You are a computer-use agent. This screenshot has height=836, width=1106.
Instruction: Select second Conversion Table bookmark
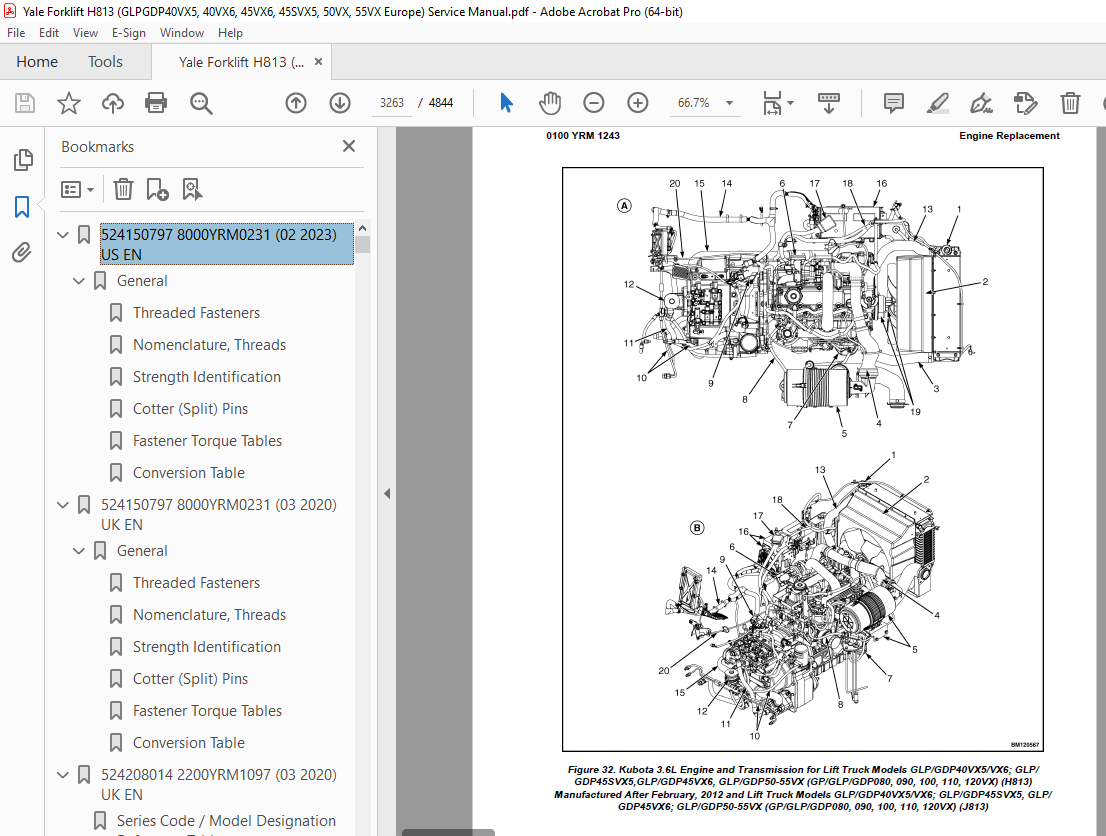point(189,743)
